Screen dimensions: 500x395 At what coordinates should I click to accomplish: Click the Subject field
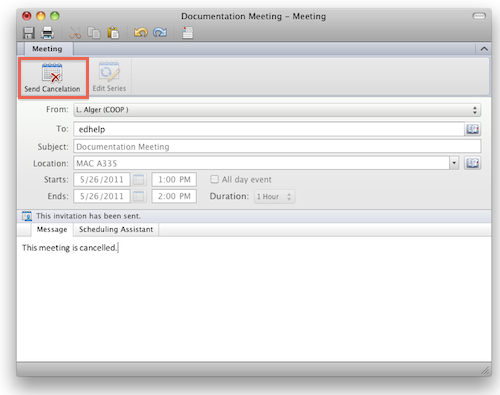(x=277, y=147)
